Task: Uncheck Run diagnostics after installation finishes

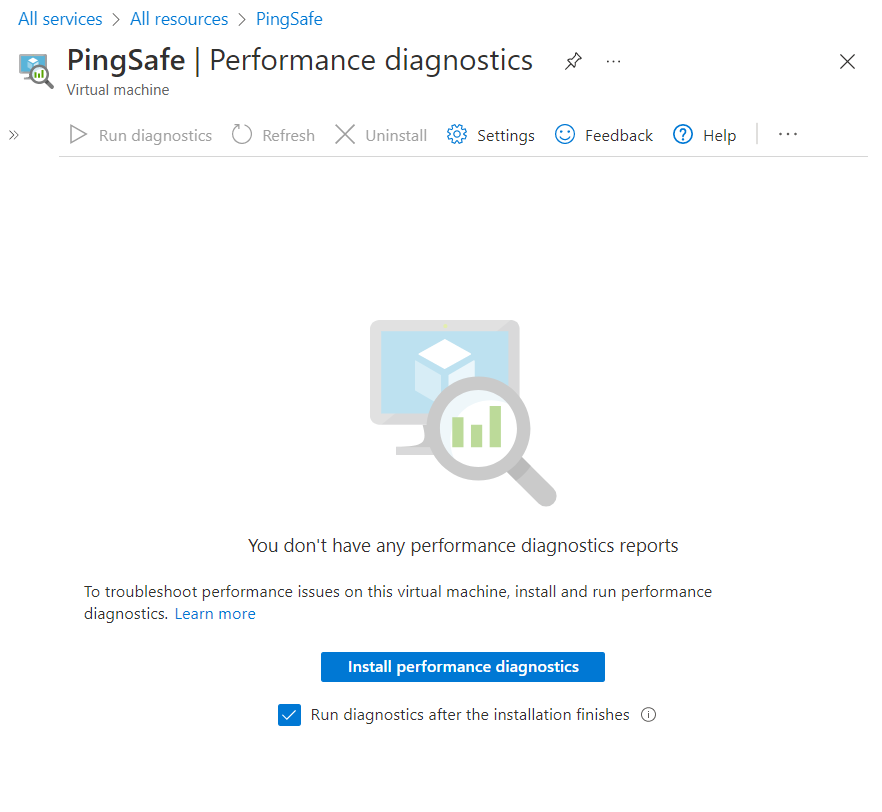Action: point(290,715)
